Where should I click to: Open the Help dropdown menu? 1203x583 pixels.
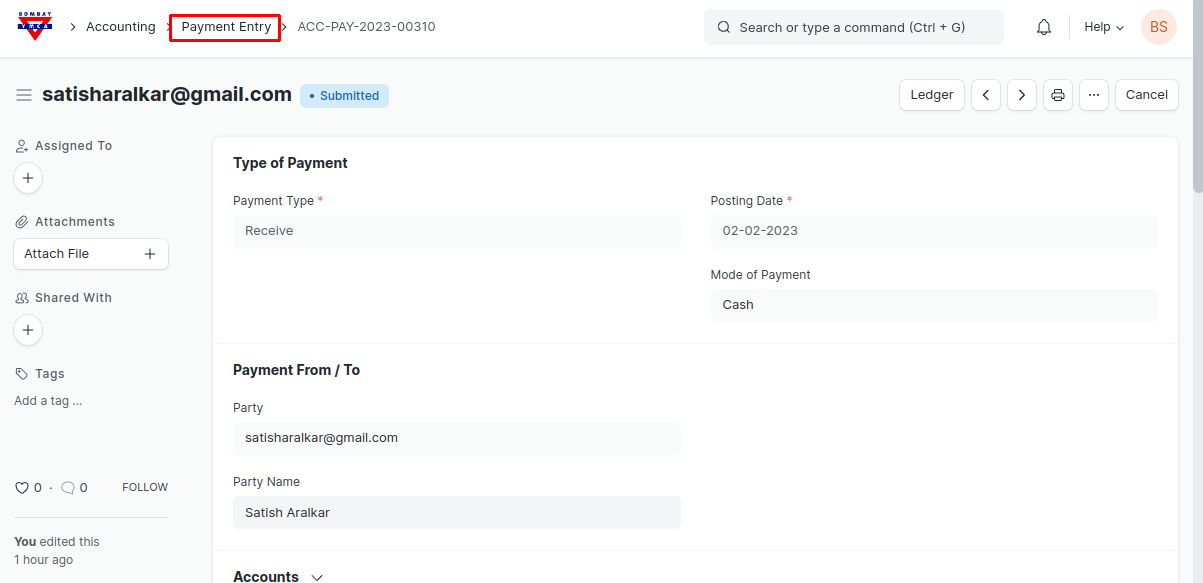[x=1104, y=27]
